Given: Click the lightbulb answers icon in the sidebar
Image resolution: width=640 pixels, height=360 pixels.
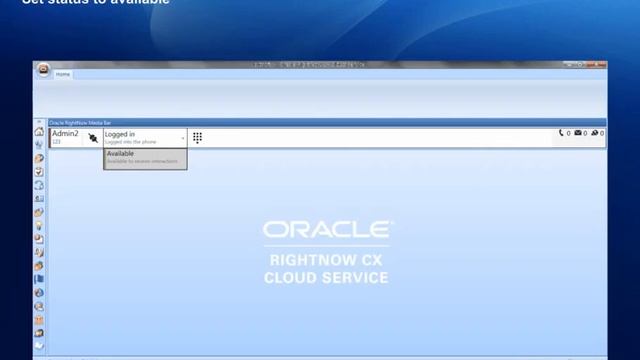Looking at the screenshot, I should (x=39, y=226).
